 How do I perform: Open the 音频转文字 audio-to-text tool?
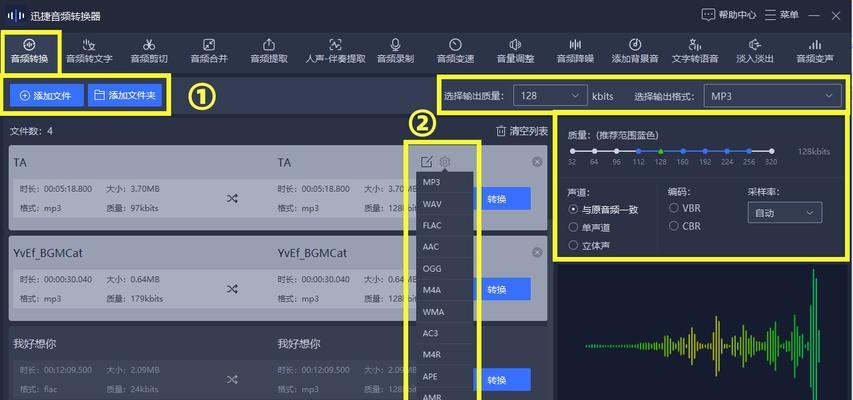[89, 51]
